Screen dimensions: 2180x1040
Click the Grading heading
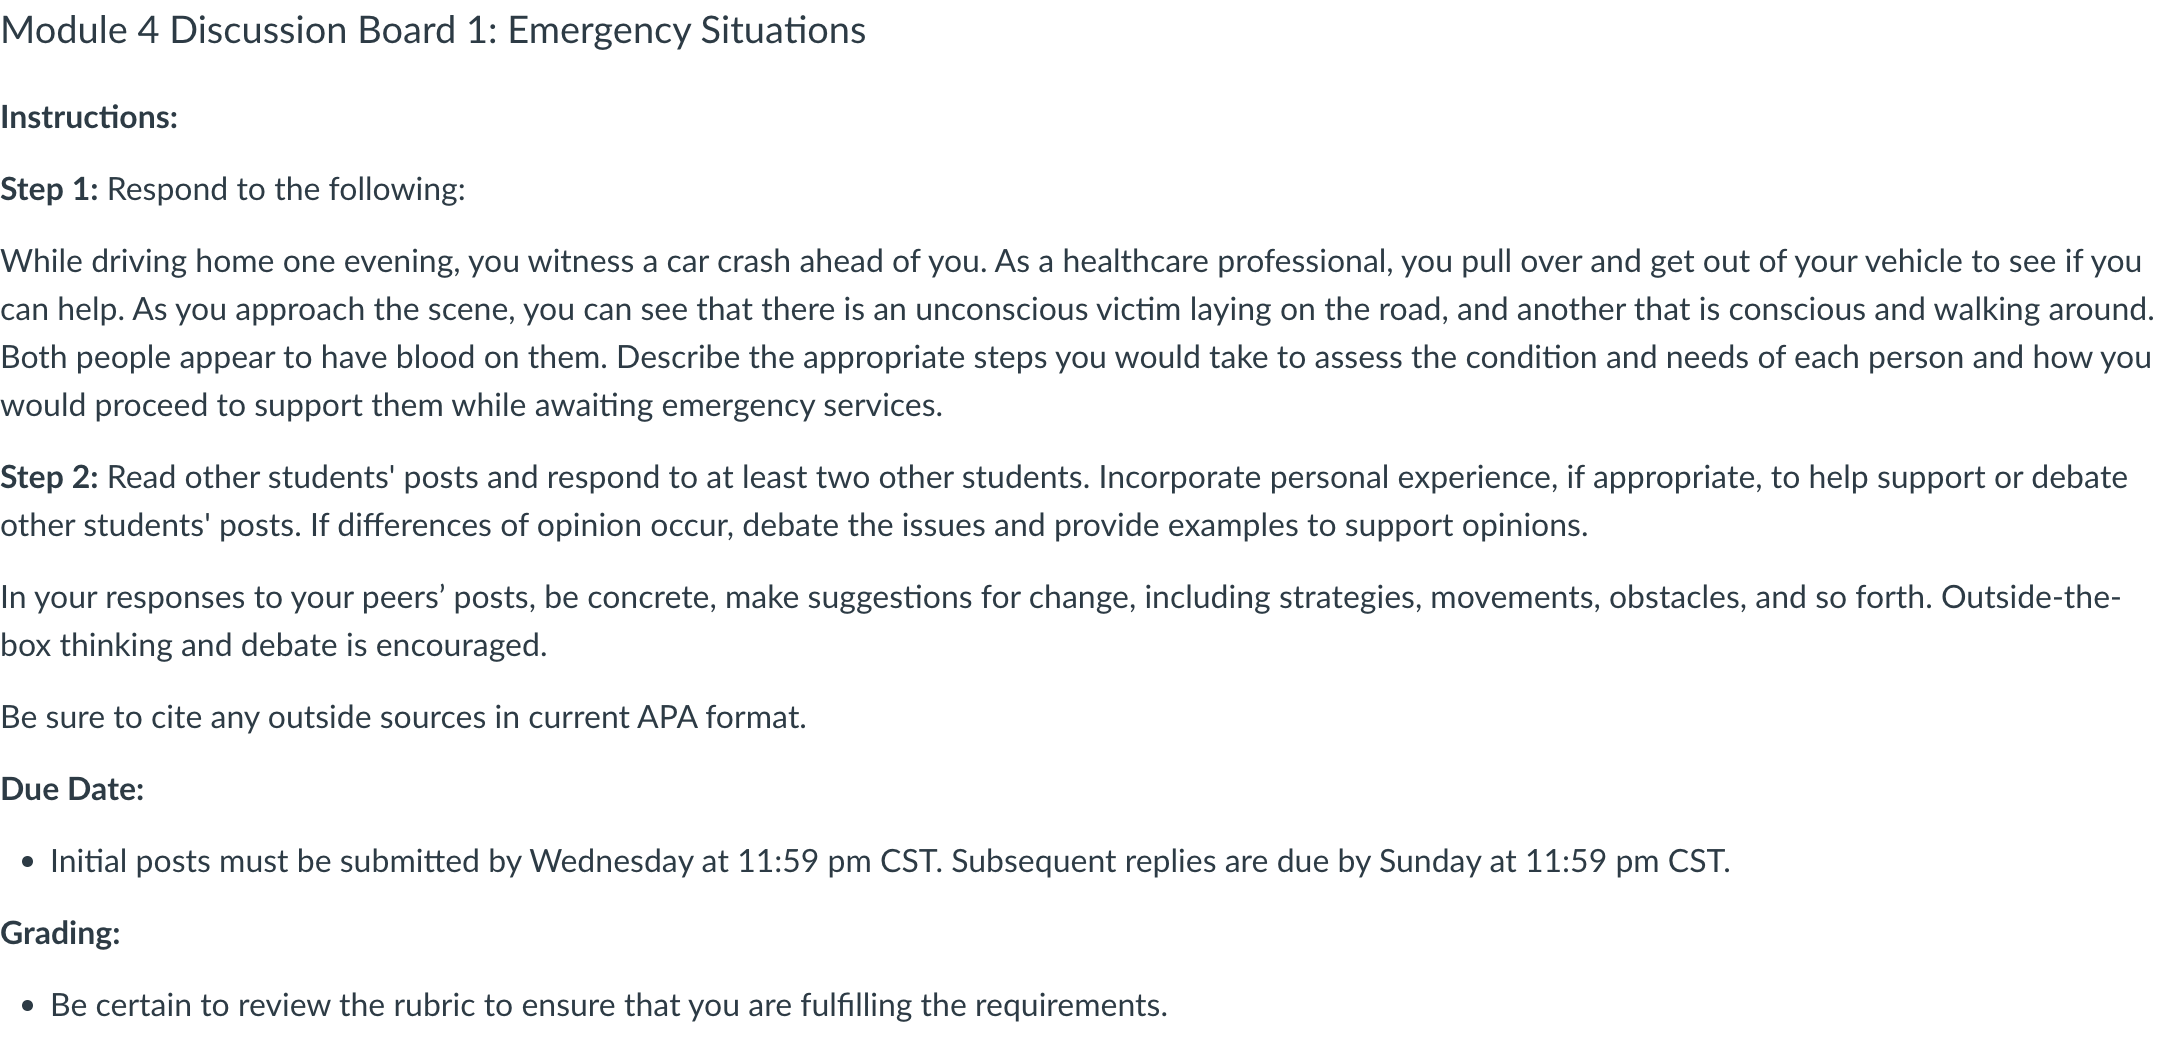(x=60, y=933)
